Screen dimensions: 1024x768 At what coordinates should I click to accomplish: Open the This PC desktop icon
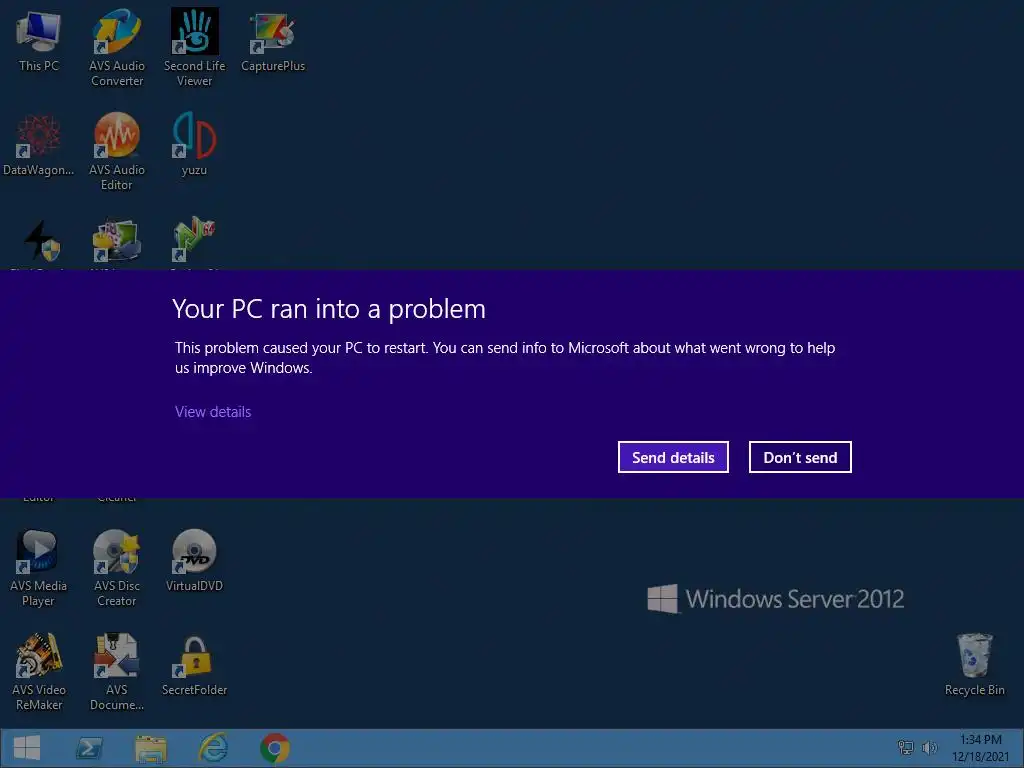pyautogui.click(x=39, y=41)
